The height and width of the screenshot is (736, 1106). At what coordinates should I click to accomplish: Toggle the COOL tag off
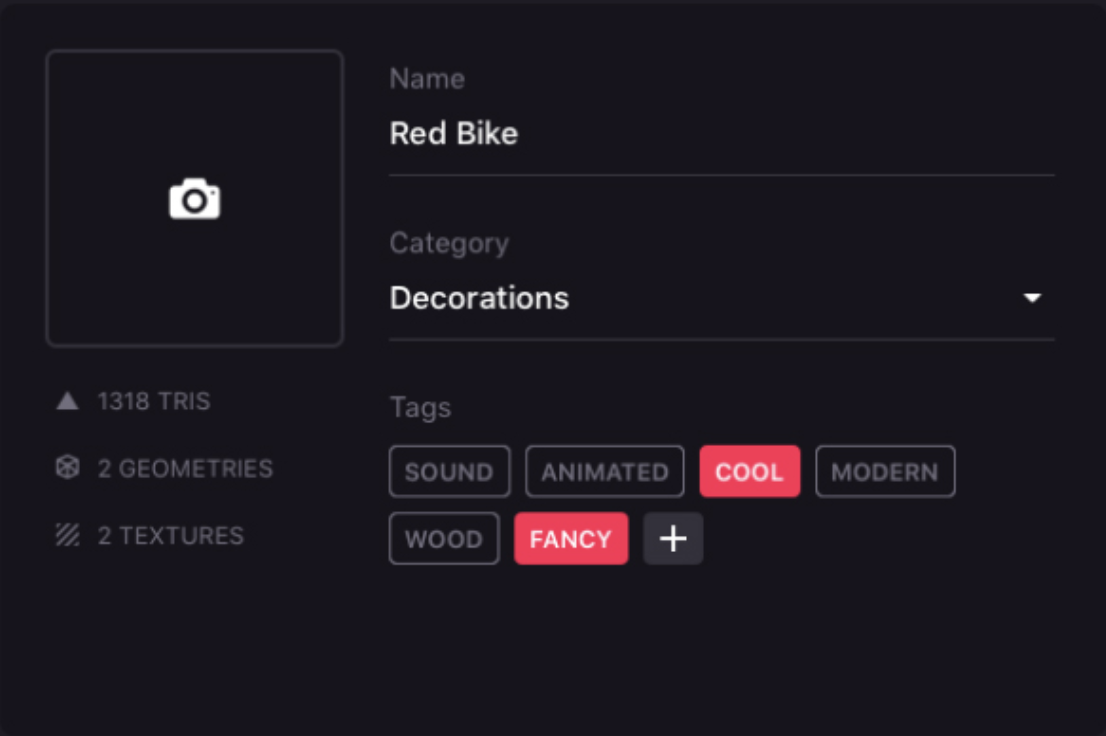(x=750, y=471)
